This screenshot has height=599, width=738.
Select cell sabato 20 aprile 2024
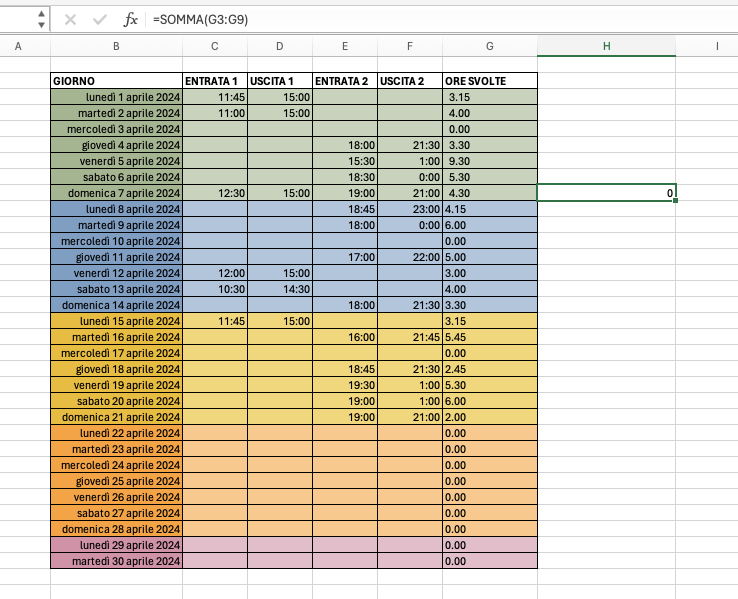(116, 401)
